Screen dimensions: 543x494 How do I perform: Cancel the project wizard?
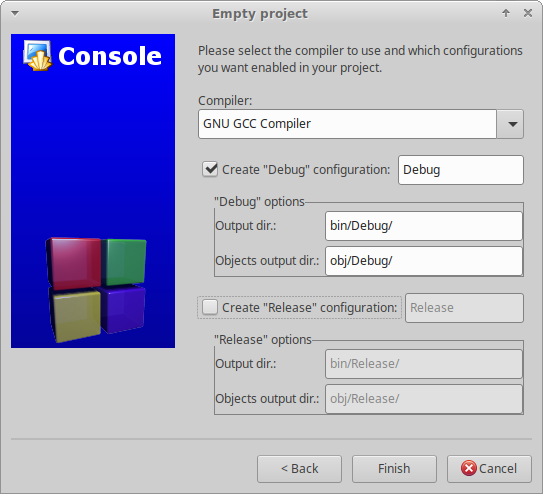pos(489,469)
